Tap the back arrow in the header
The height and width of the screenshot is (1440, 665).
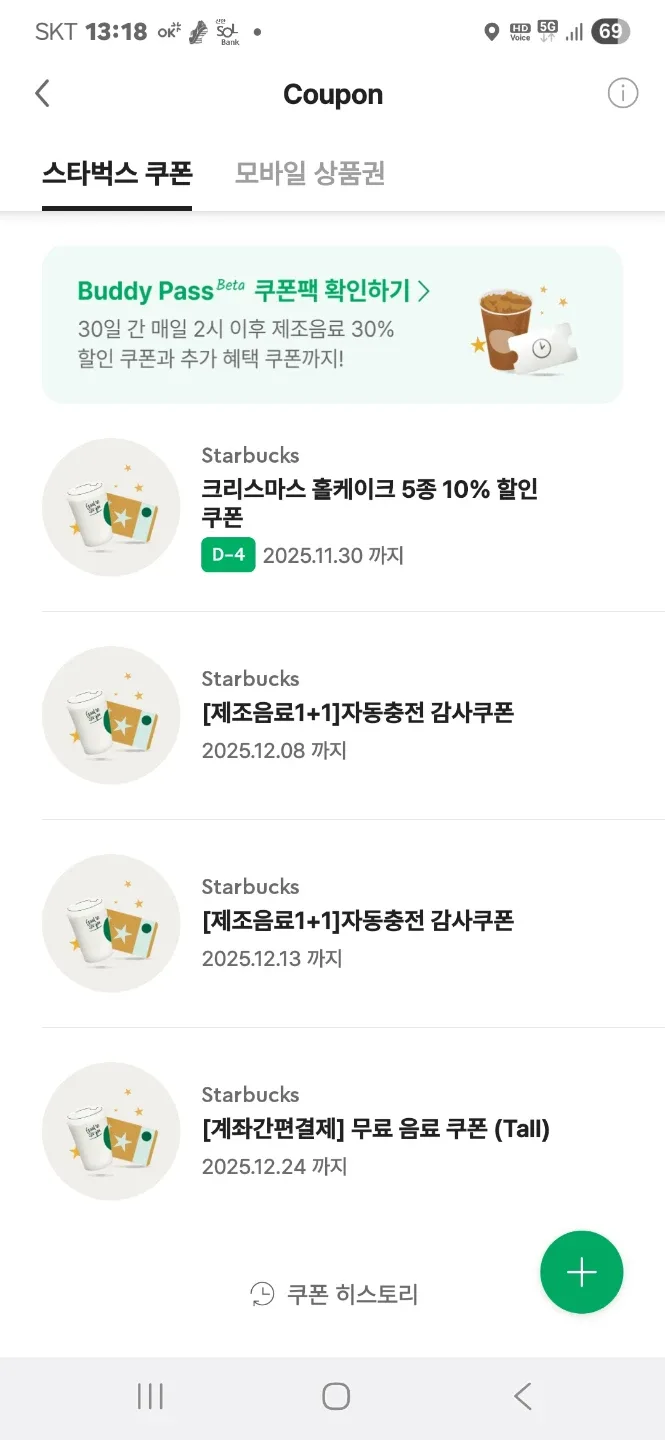[42, 94]
